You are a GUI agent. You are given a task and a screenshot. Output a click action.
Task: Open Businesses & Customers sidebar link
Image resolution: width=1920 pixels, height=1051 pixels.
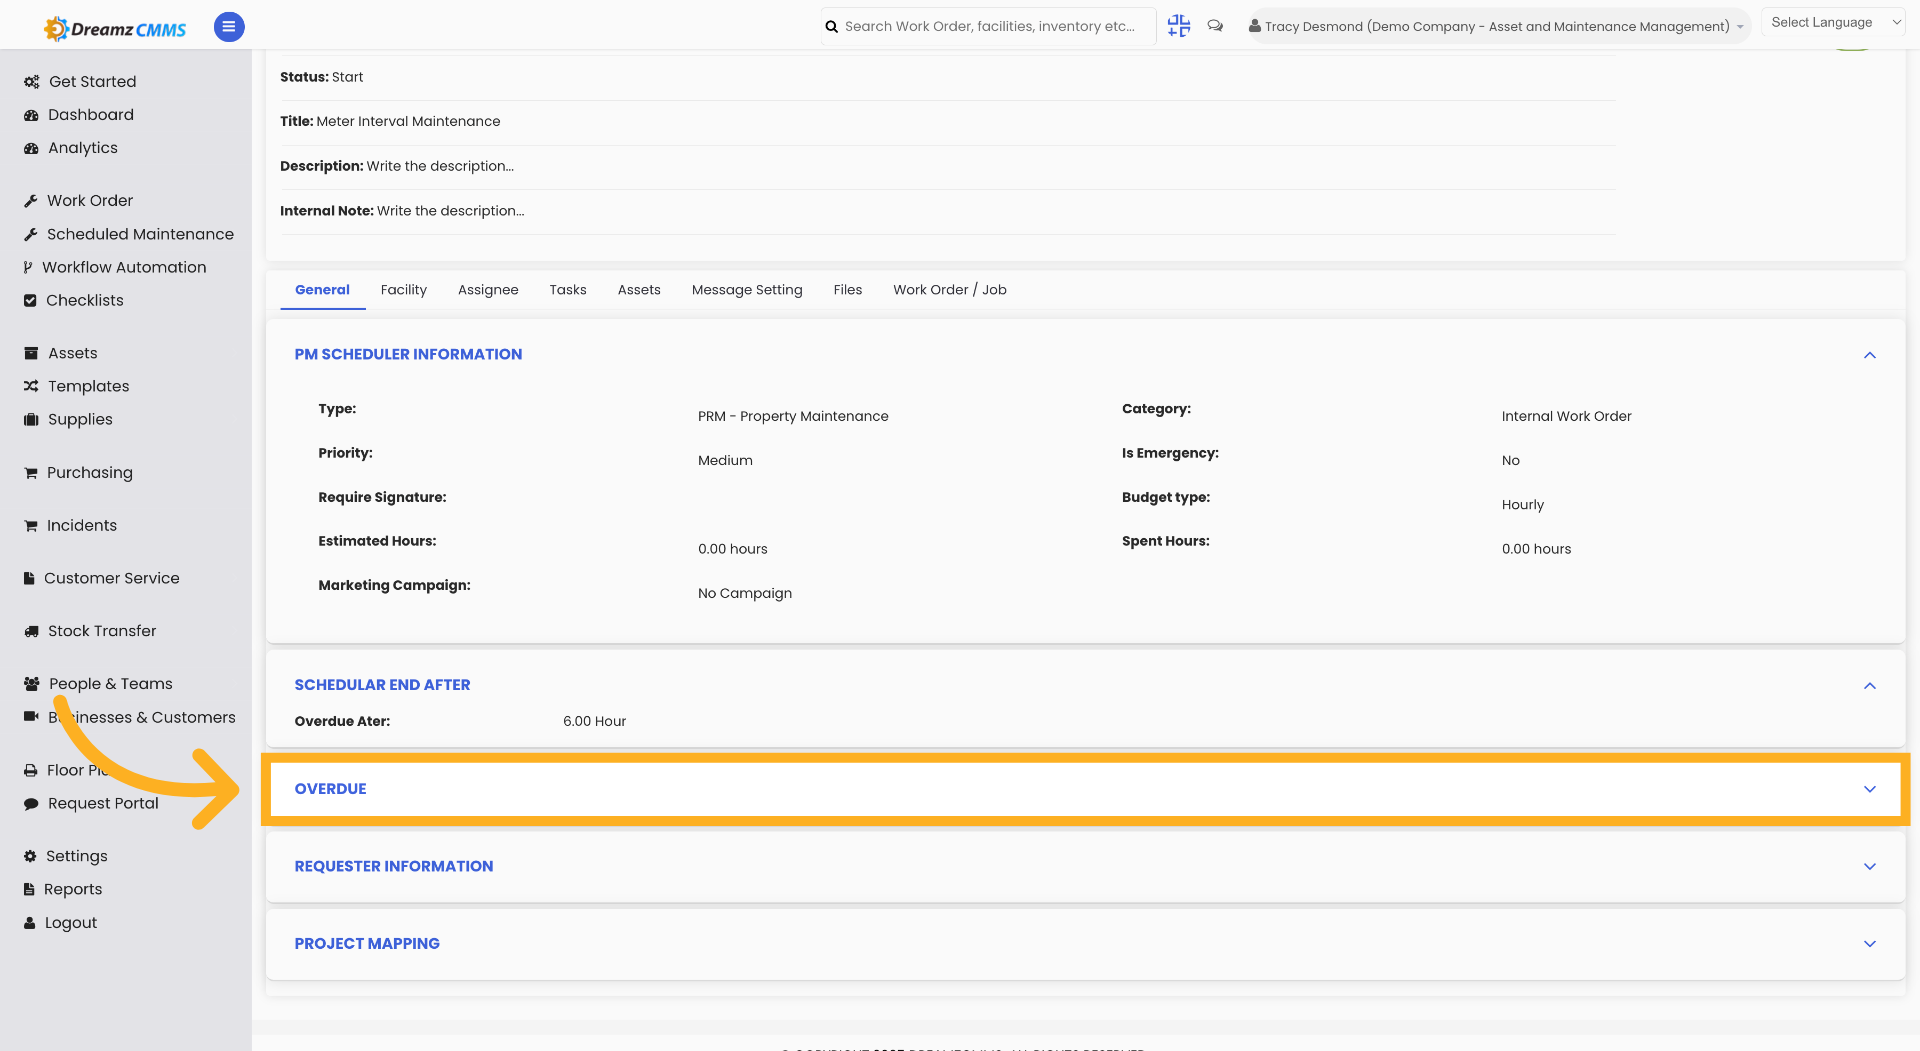click(142, 717)
